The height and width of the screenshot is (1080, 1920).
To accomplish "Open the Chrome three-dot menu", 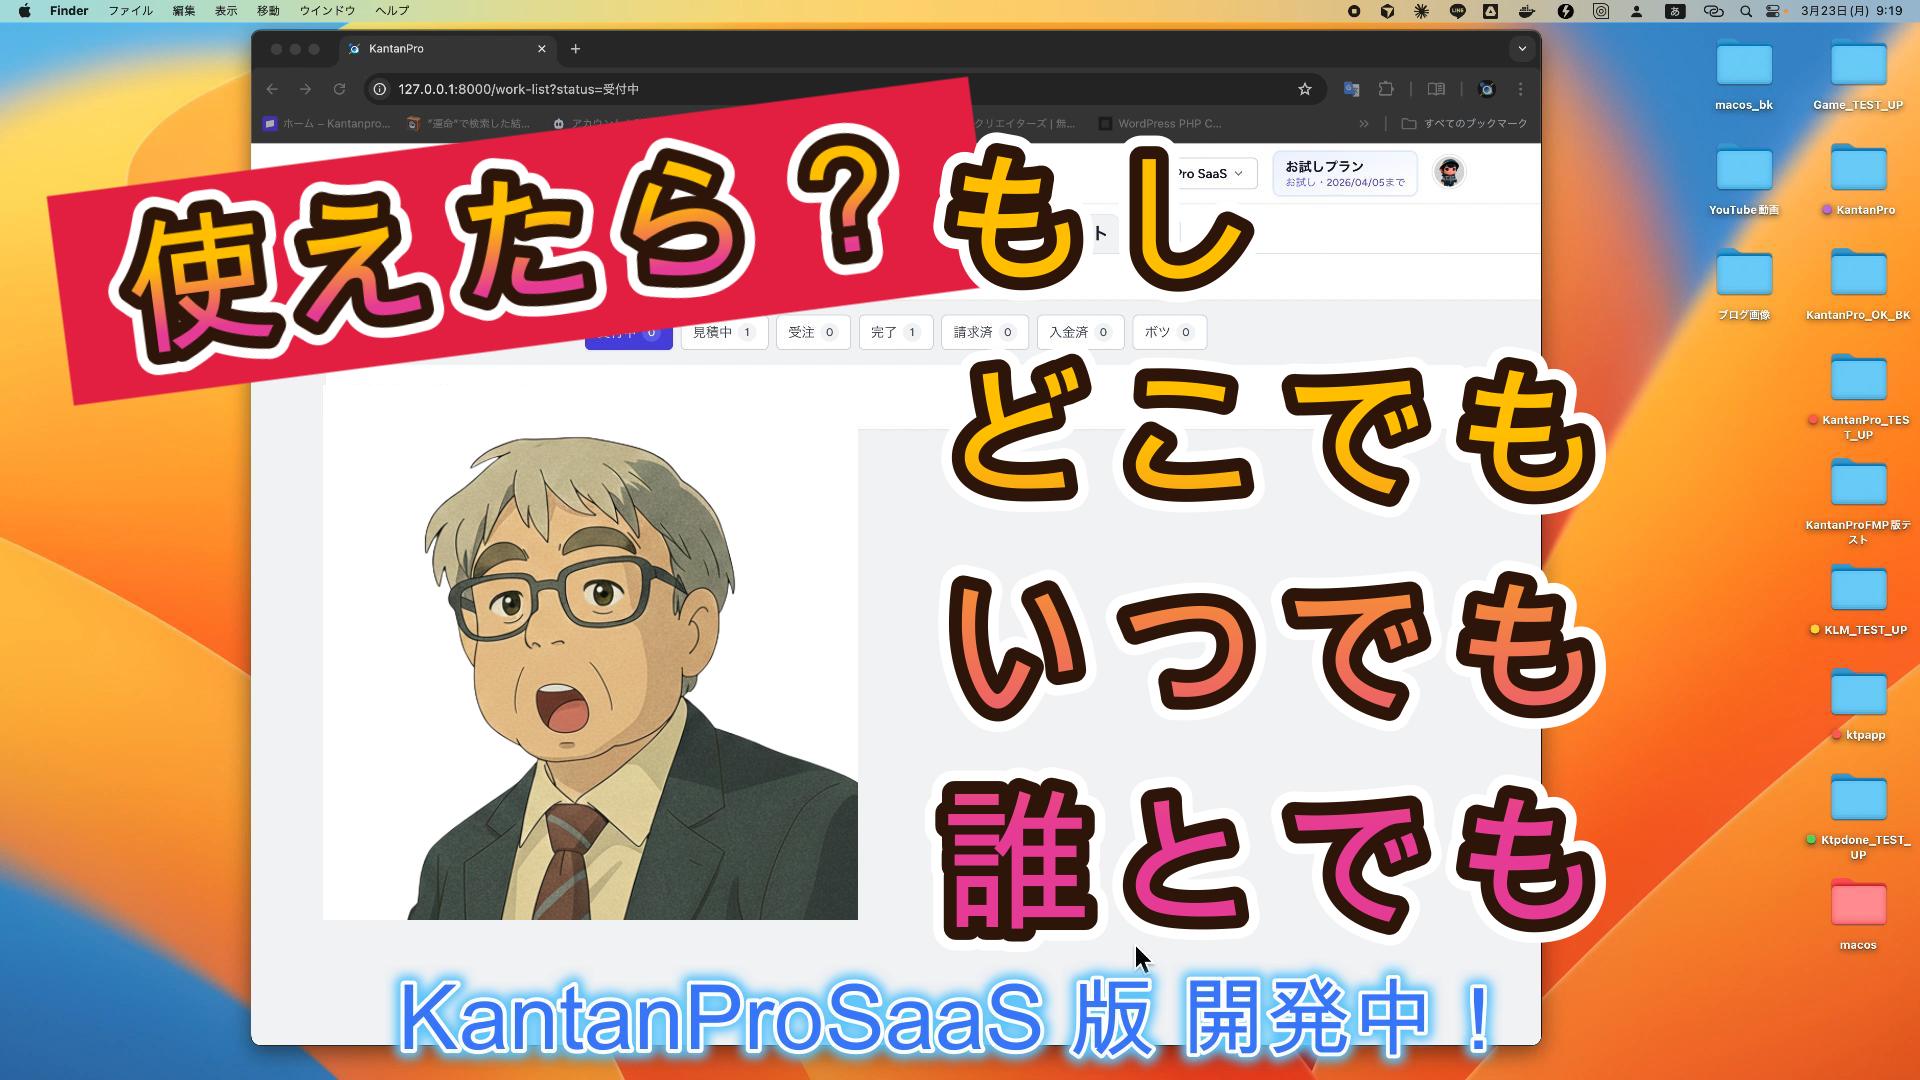I will point(1520,89).
